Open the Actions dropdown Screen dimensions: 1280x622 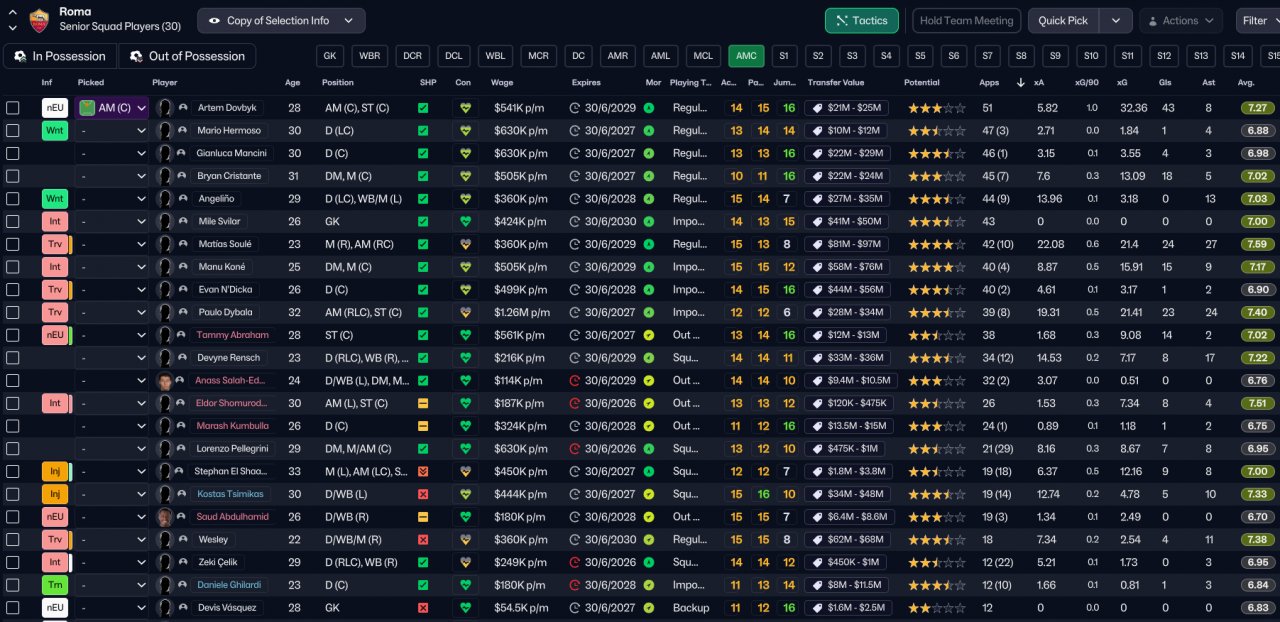pos(1181,20)
